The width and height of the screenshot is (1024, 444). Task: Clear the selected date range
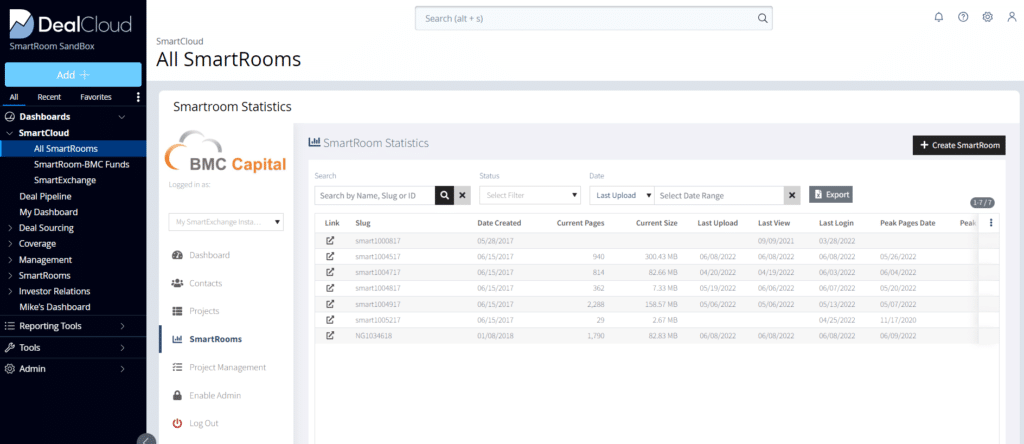tap(792, 195)
